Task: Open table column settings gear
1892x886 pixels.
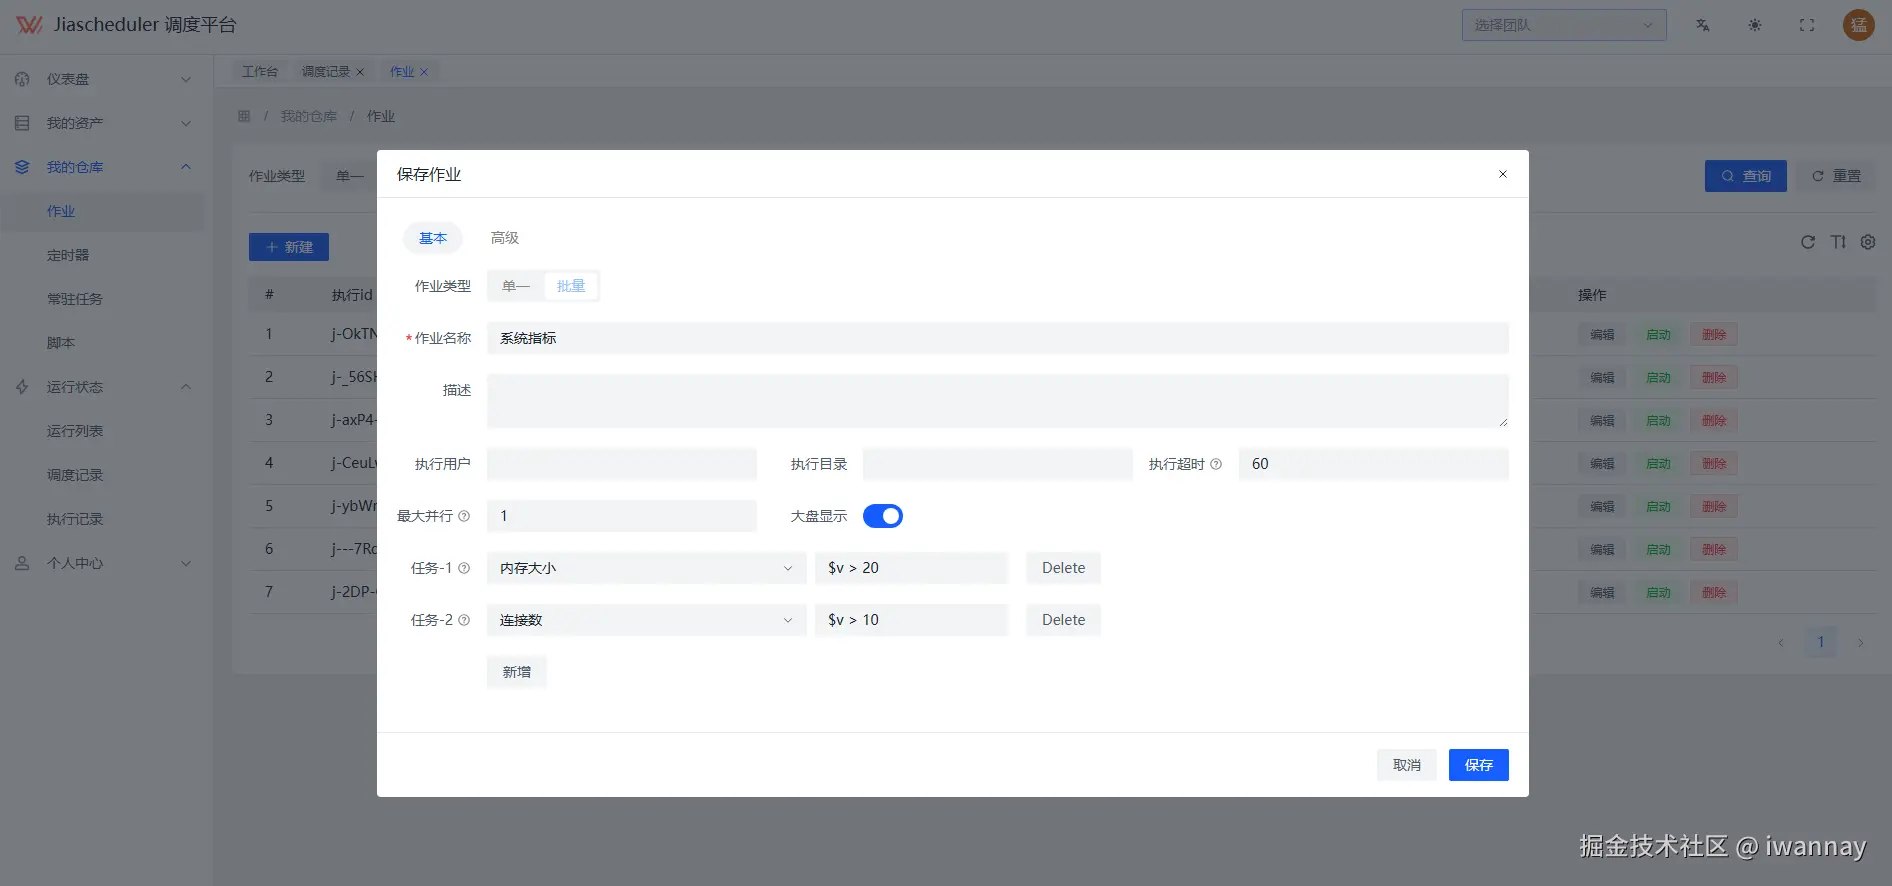Action: [x=1868, y=242]
